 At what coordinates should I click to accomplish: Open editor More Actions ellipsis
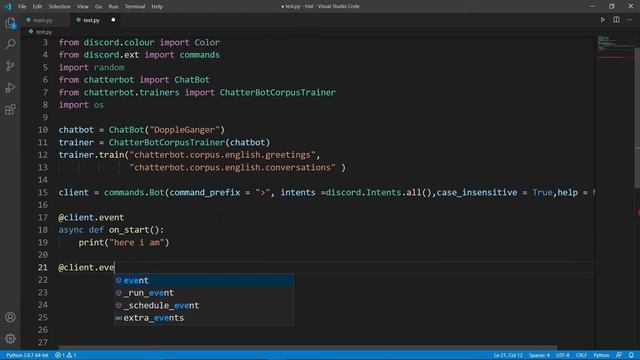point(629,20)
